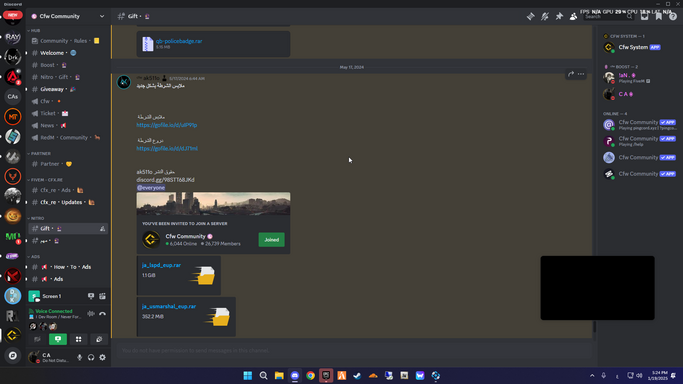Open the CAs server icon
The height and width of the screenshot is (384, 683).
click(13, 97)
